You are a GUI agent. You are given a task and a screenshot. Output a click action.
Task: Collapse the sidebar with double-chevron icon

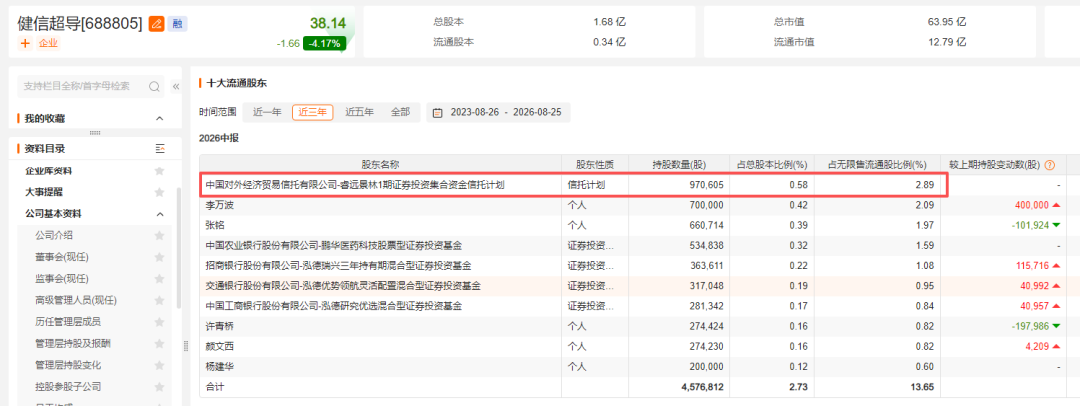[175, 87]
